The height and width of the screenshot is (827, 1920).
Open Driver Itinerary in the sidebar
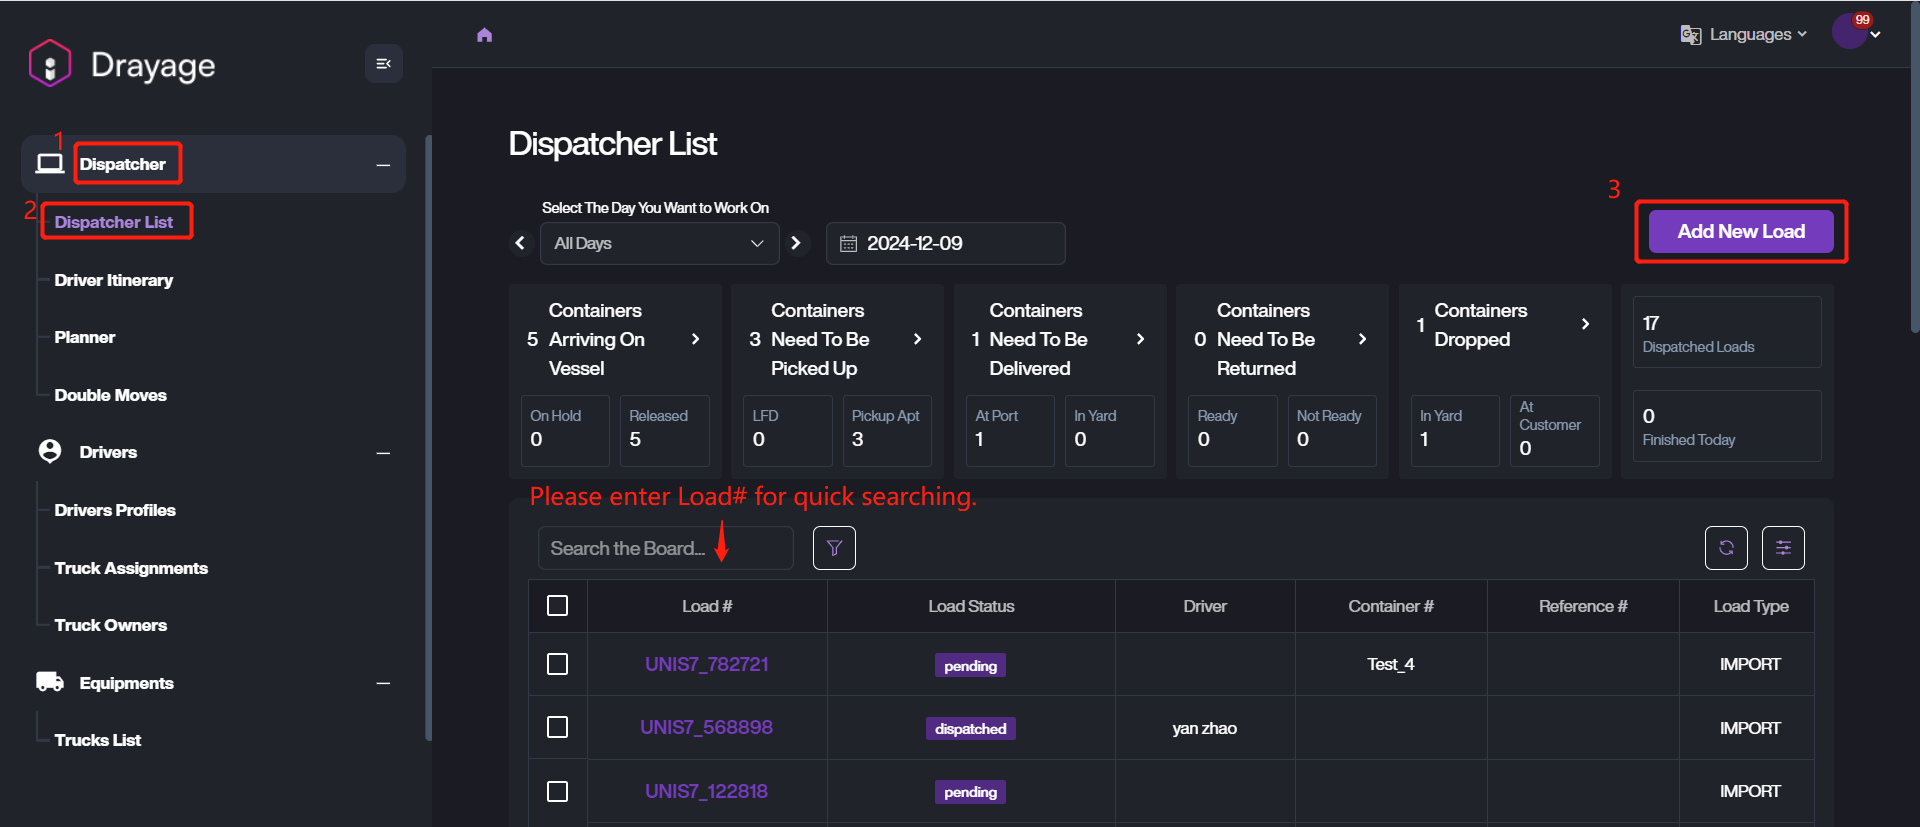pyautogui.click(x=114, y=280)
